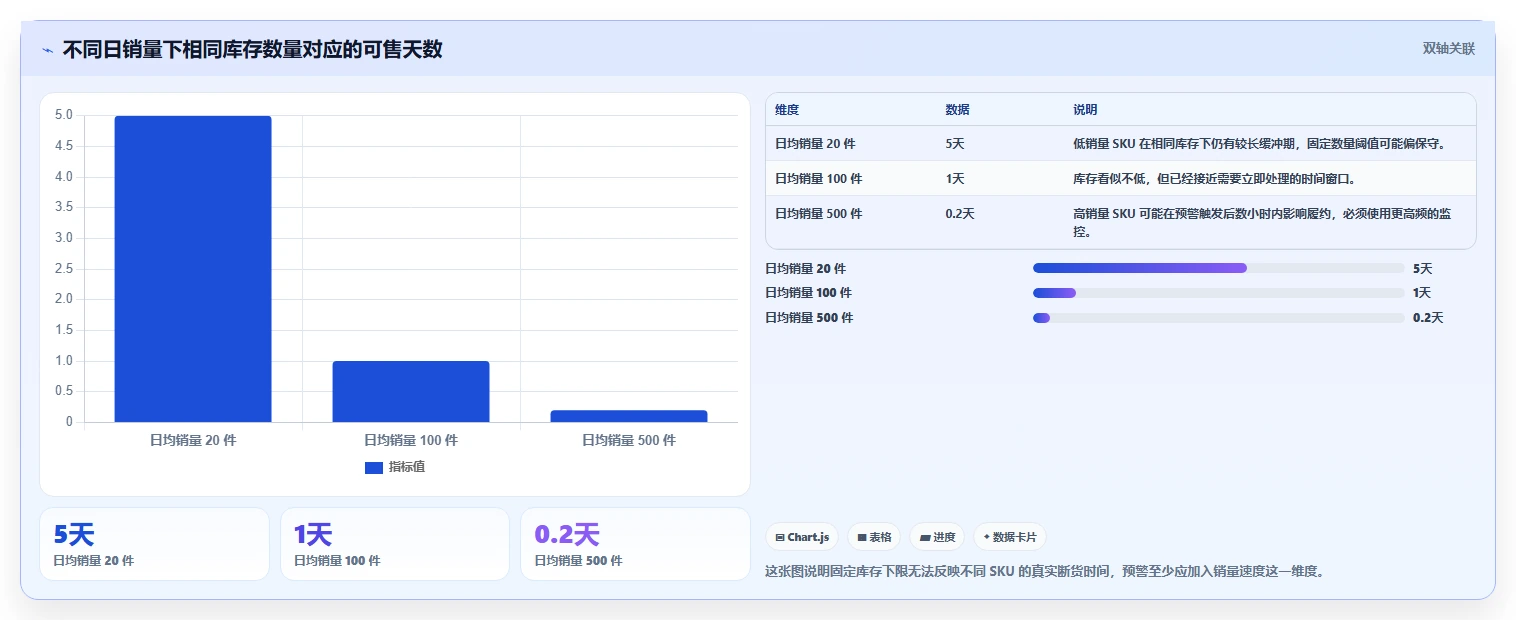Click the 数据 column header
1516x620 pixels.
point(957,110)
